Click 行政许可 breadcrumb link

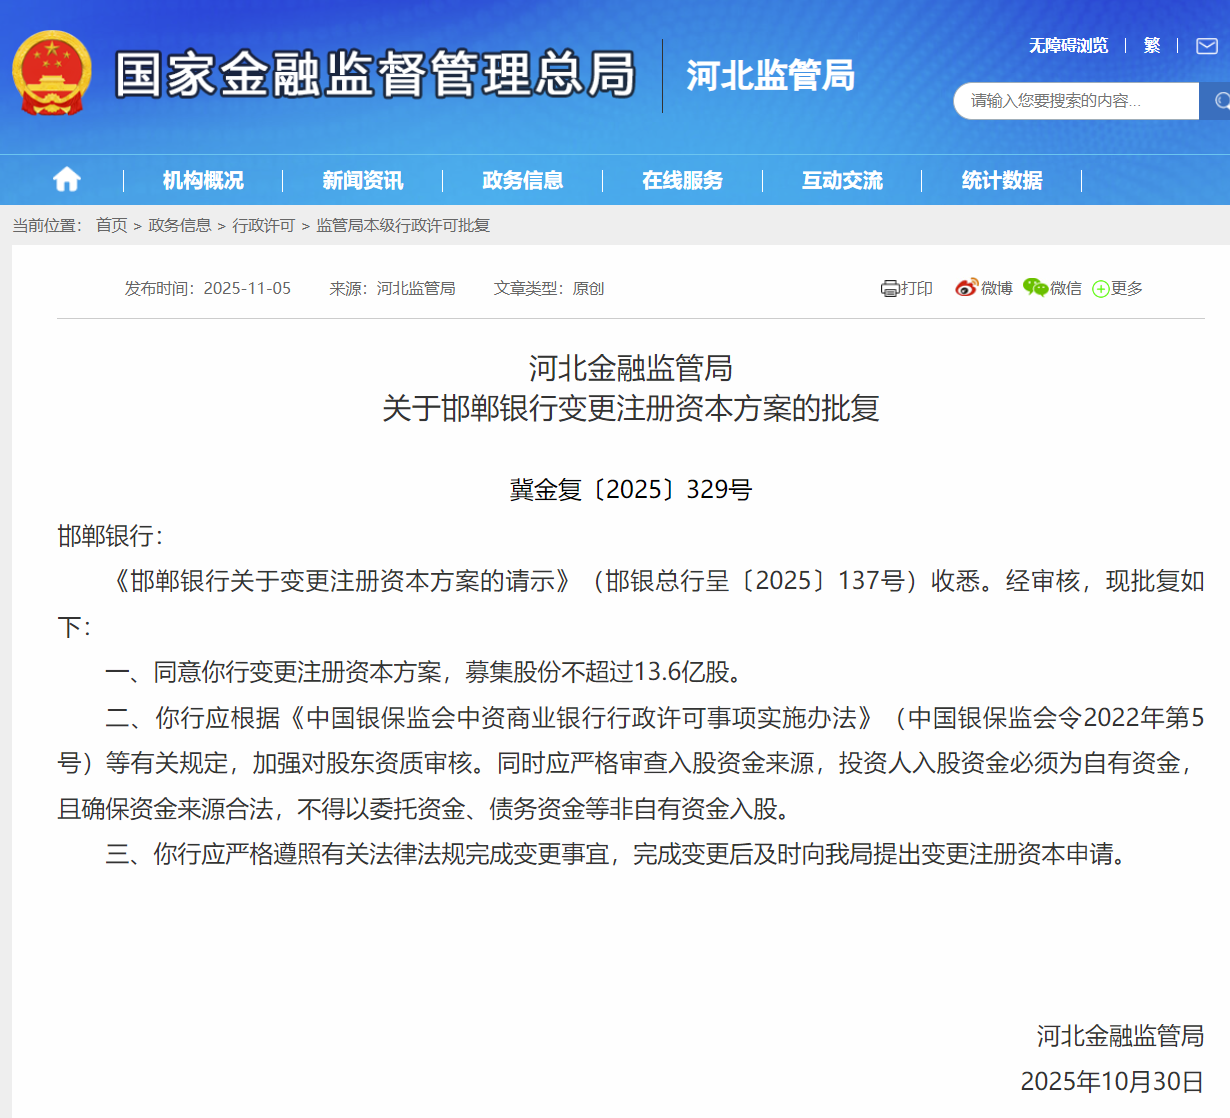coord(263,225)
